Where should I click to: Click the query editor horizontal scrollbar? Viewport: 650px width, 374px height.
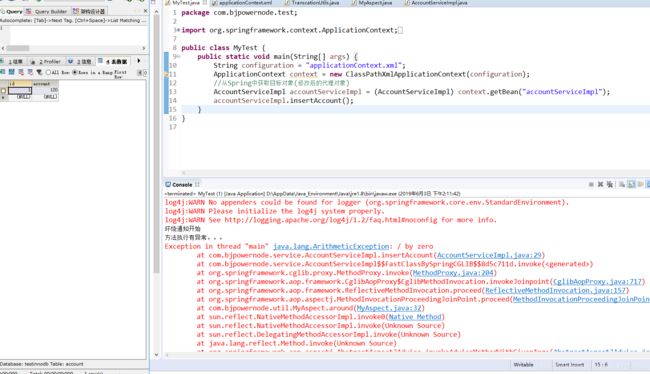coord(18,48)
